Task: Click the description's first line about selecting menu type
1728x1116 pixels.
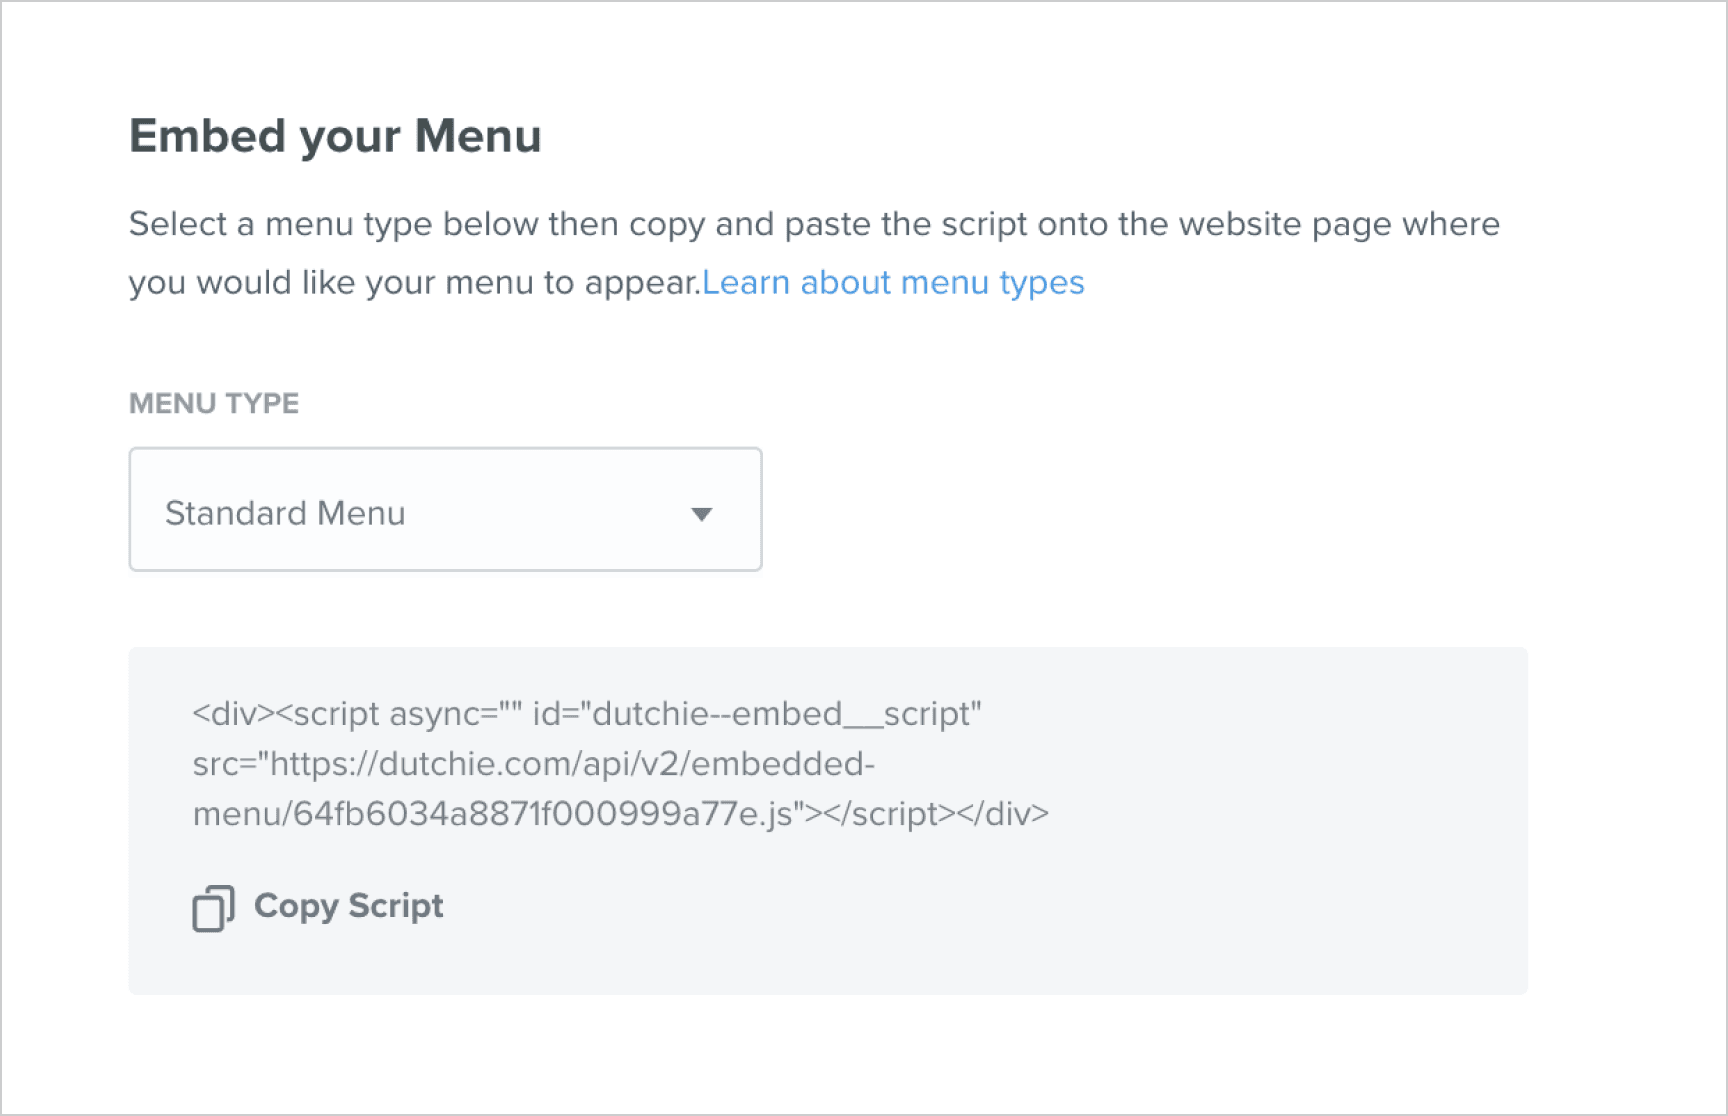Action: click(x=813, y=224)
